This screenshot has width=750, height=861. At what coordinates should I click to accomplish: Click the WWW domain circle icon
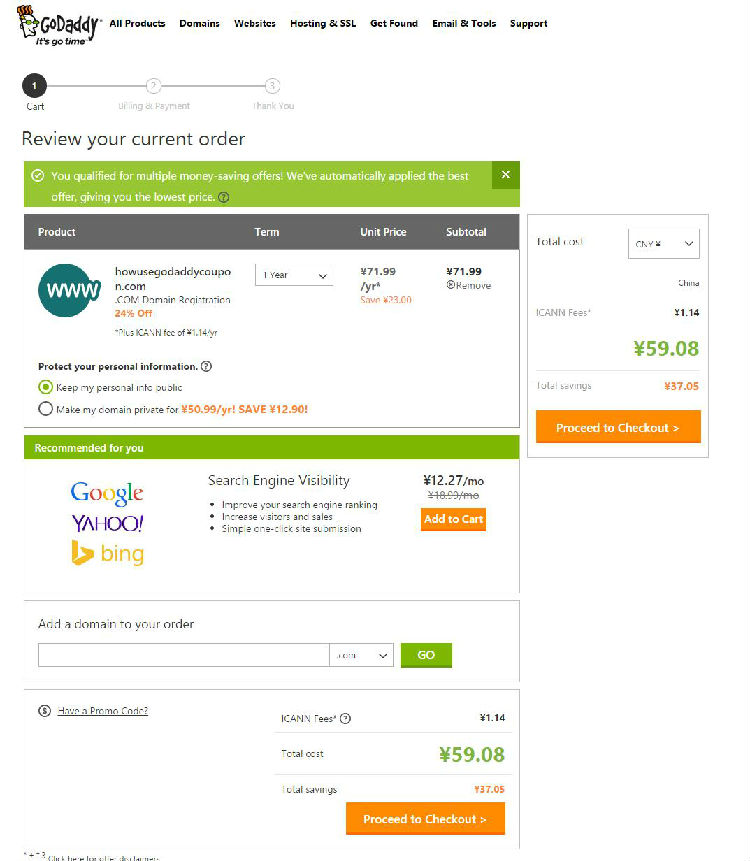point(69,289)
